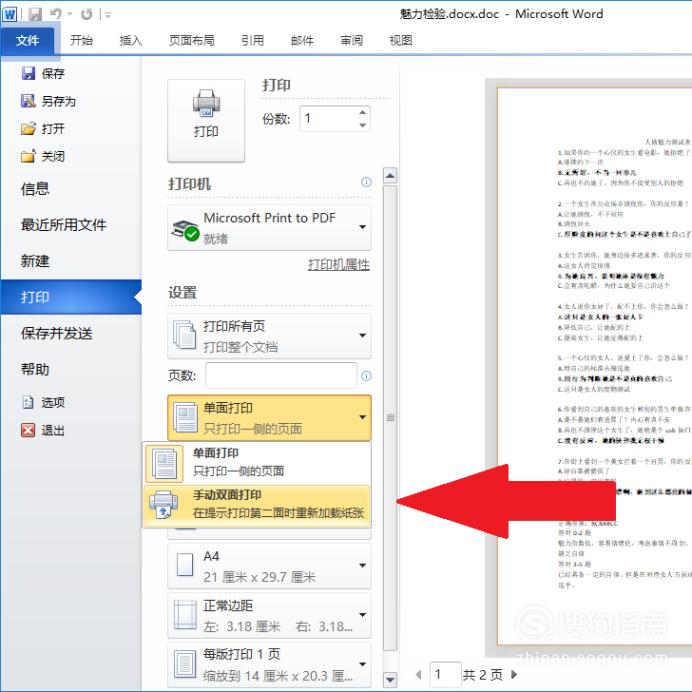Open the 帮助 backstage section
The height and width of the screenshot is (692, 692).
(x=35, y=369)
